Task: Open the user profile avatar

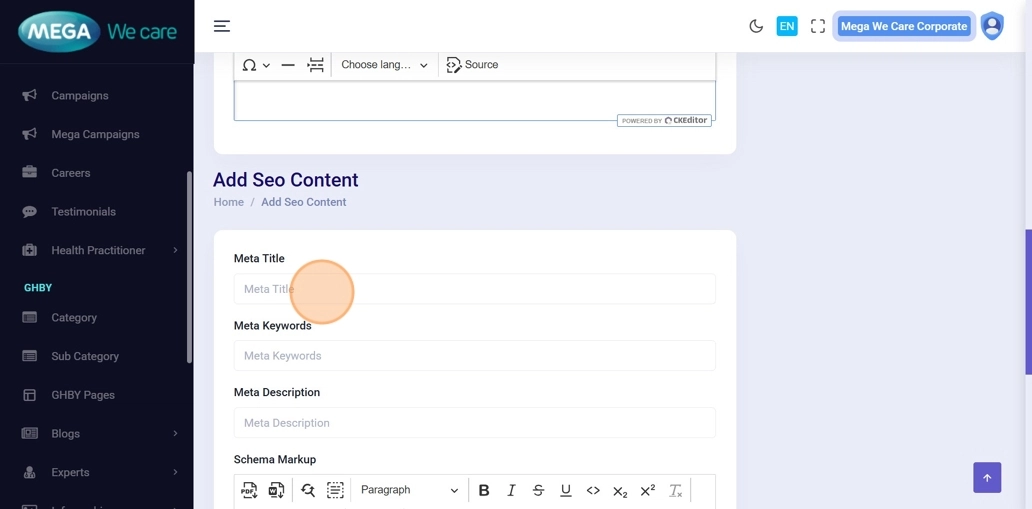Action: [991, 26]
